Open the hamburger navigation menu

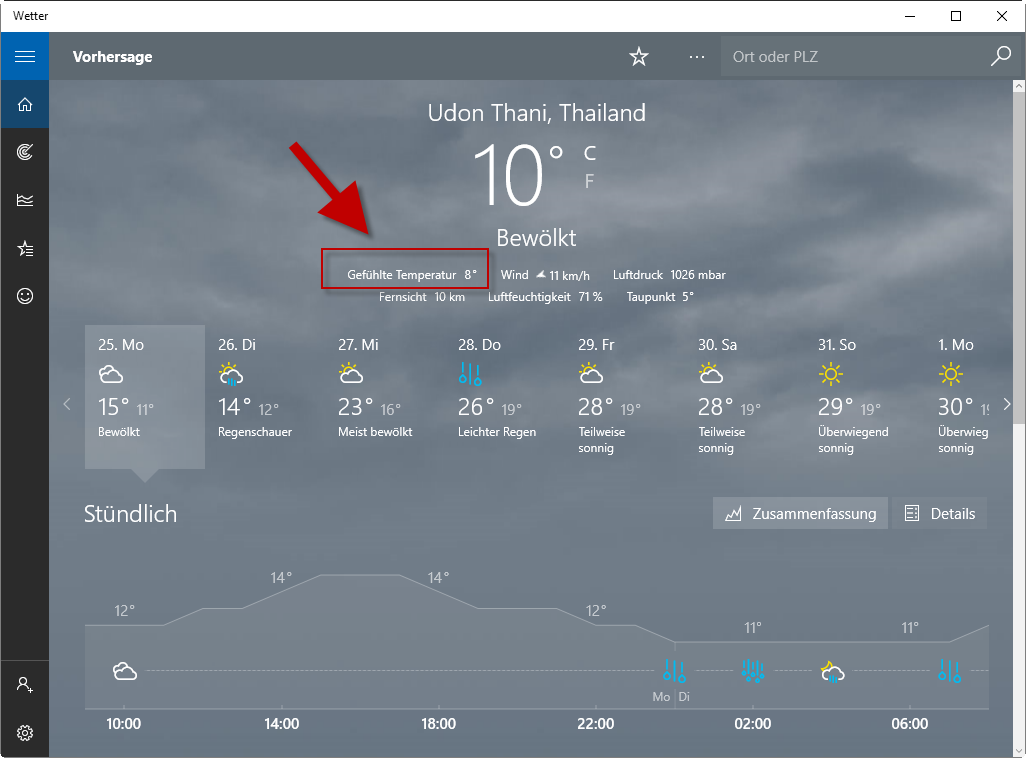click(25, 57)
